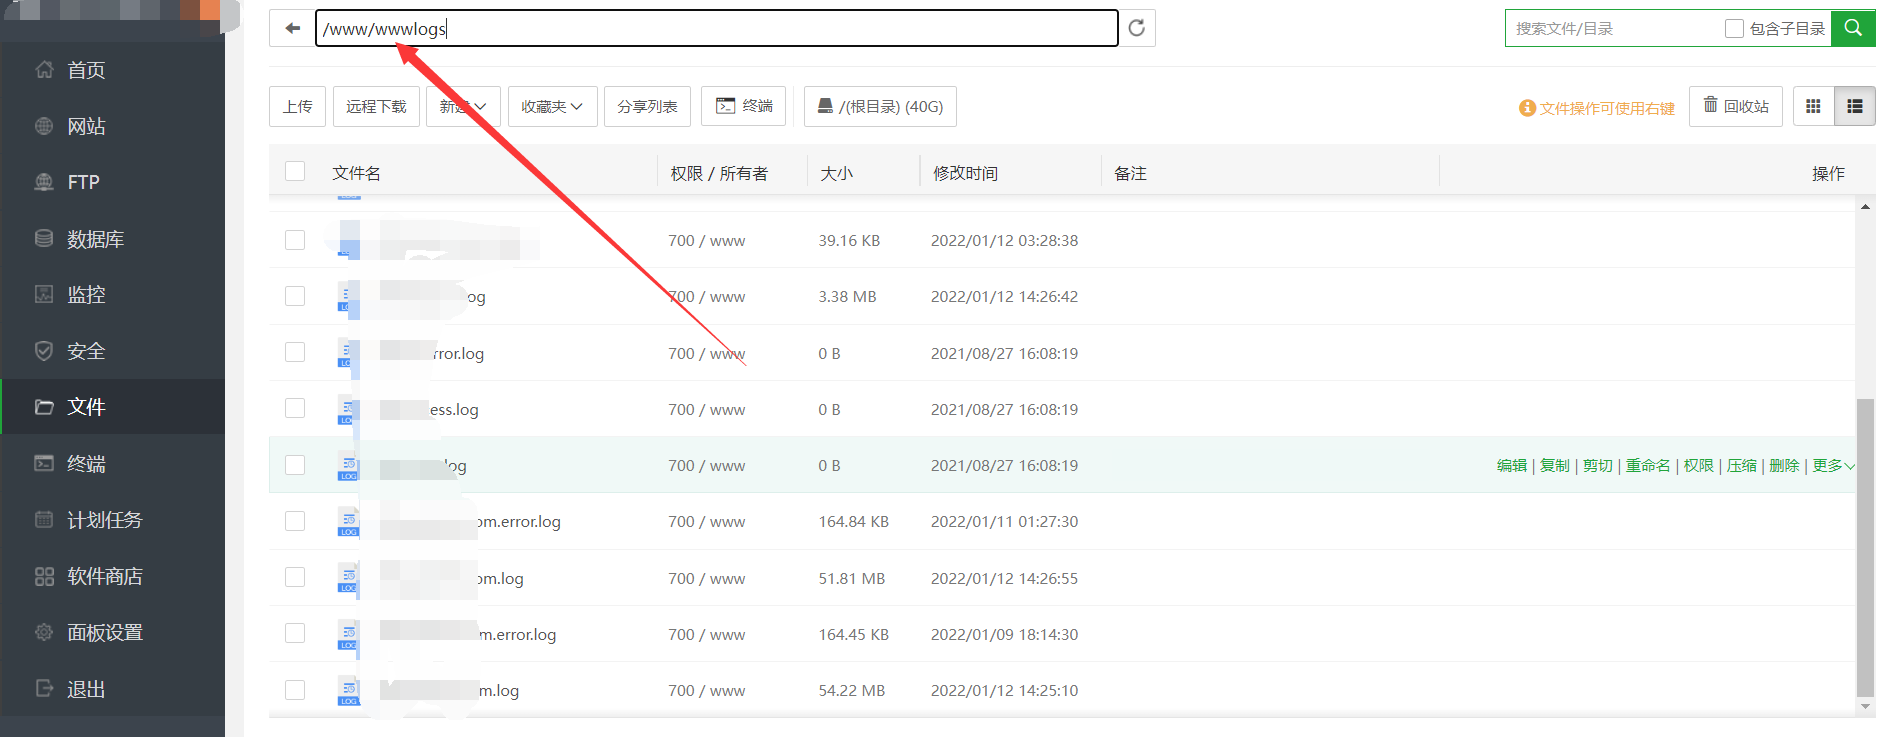Image resolution: width=1887 pixels, height=737 pixels.
Task: Click the 退出 logout icon
Action: (44, 688)
